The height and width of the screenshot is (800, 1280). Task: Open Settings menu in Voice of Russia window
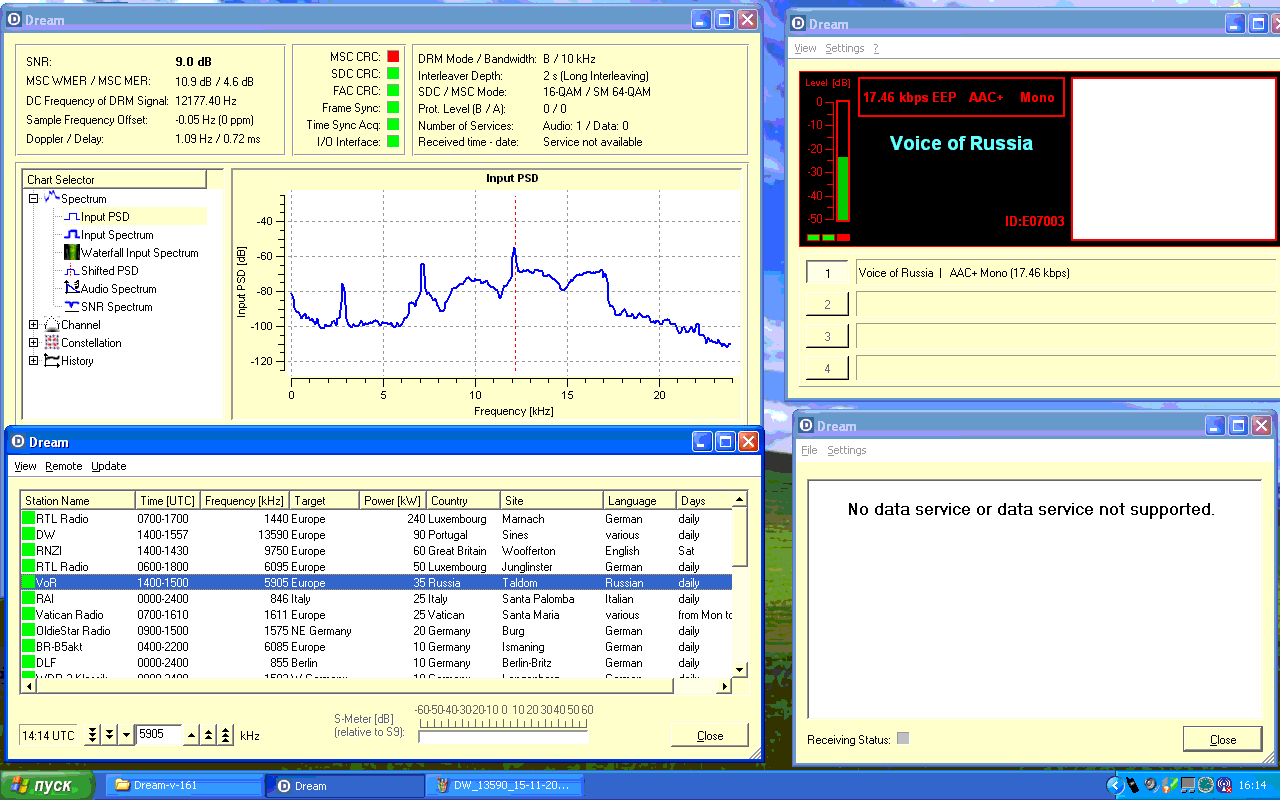[845, 48]
